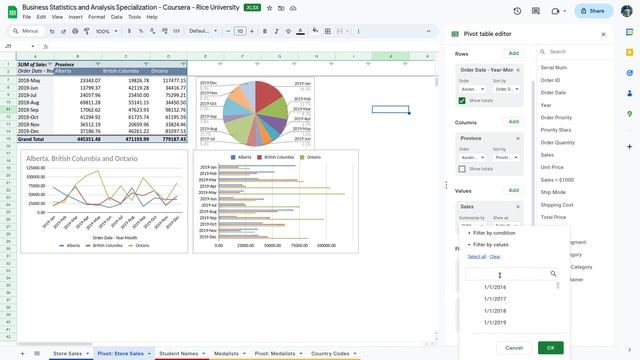
Task: Click Cancel in filter popup
Action: (514, 348)
